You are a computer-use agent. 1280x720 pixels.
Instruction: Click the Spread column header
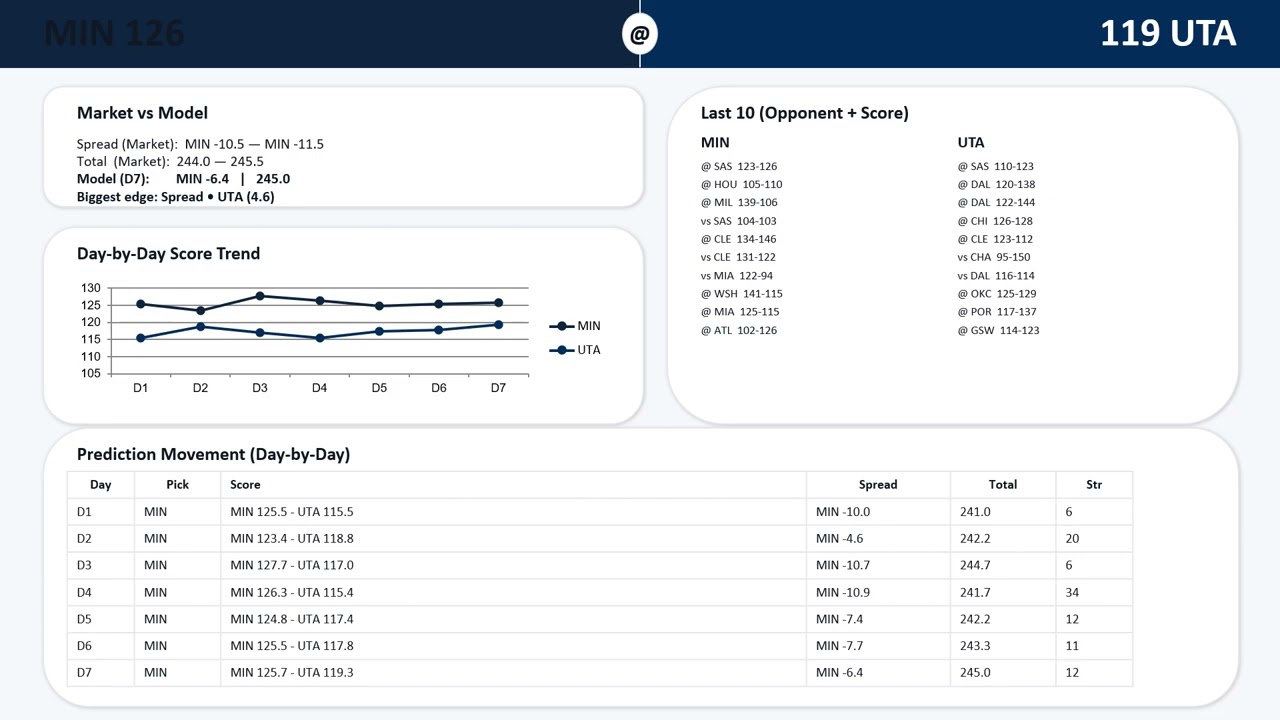click(878, 484)
